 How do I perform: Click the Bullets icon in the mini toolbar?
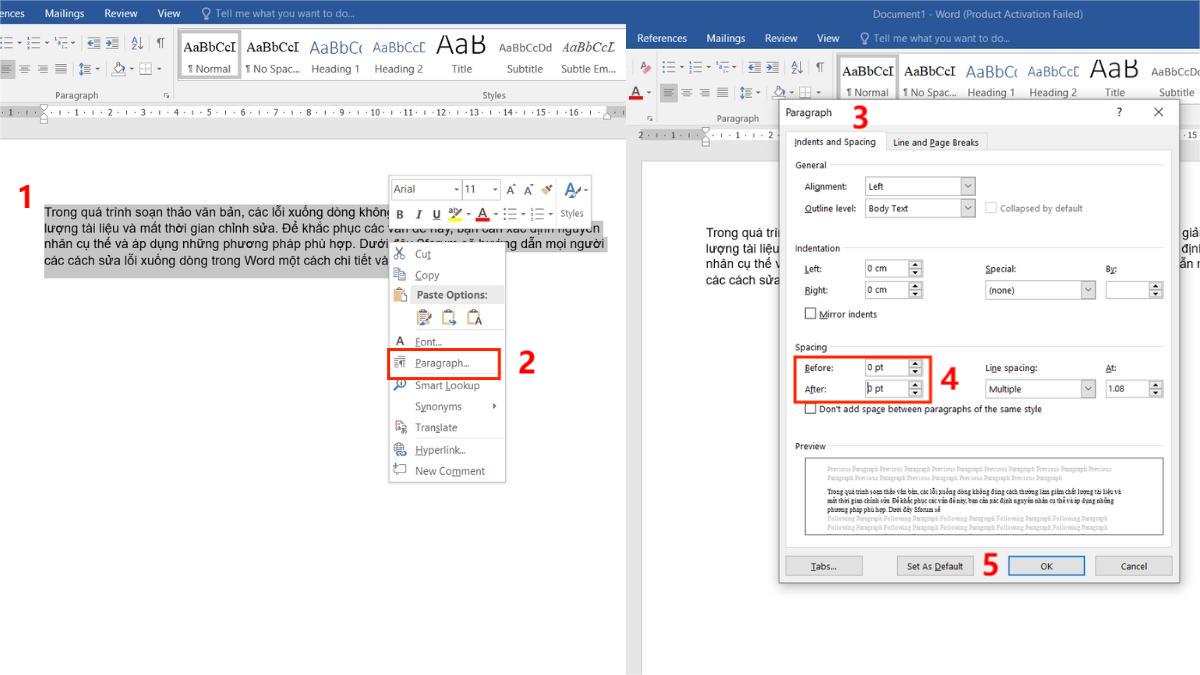tap(509, 214)
